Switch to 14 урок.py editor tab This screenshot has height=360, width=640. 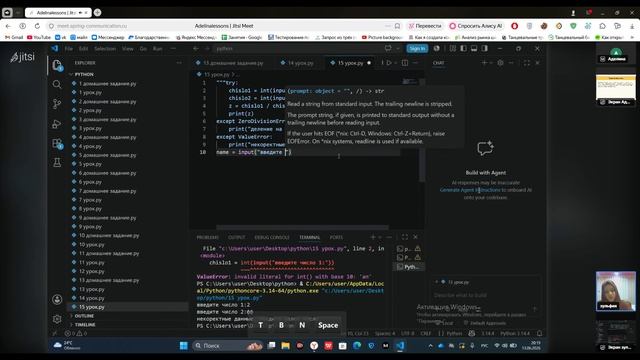point(297,63)
